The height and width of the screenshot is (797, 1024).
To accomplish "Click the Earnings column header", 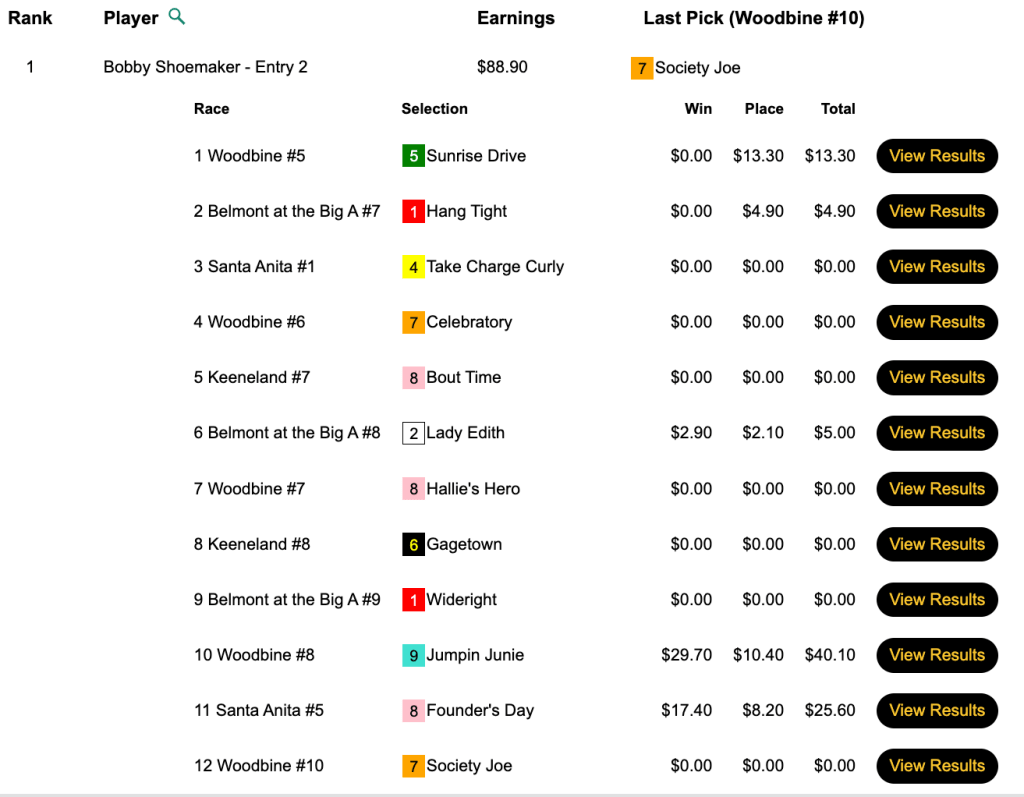I will (x=515, y=18).
